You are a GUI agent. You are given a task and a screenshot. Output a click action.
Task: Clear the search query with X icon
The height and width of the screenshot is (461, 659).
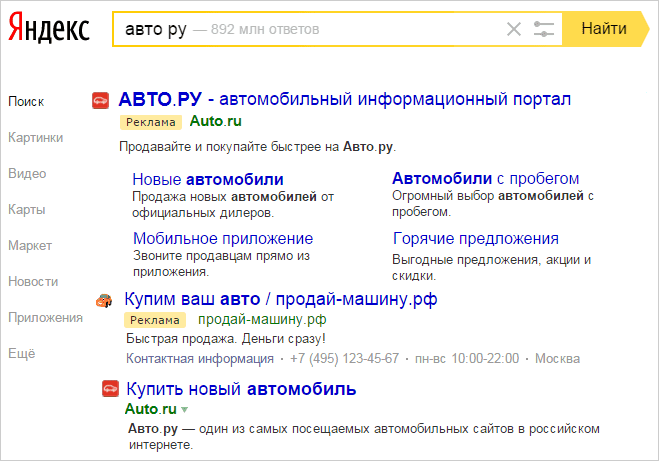coord(514,29)
